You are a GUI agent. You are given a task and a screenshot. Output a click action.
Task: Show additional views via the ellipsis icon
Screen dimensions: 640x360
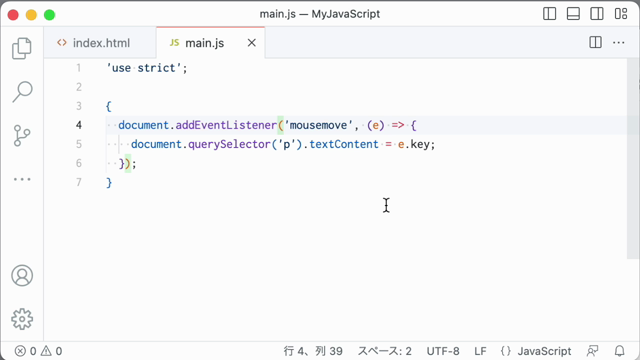coord(22,179)
